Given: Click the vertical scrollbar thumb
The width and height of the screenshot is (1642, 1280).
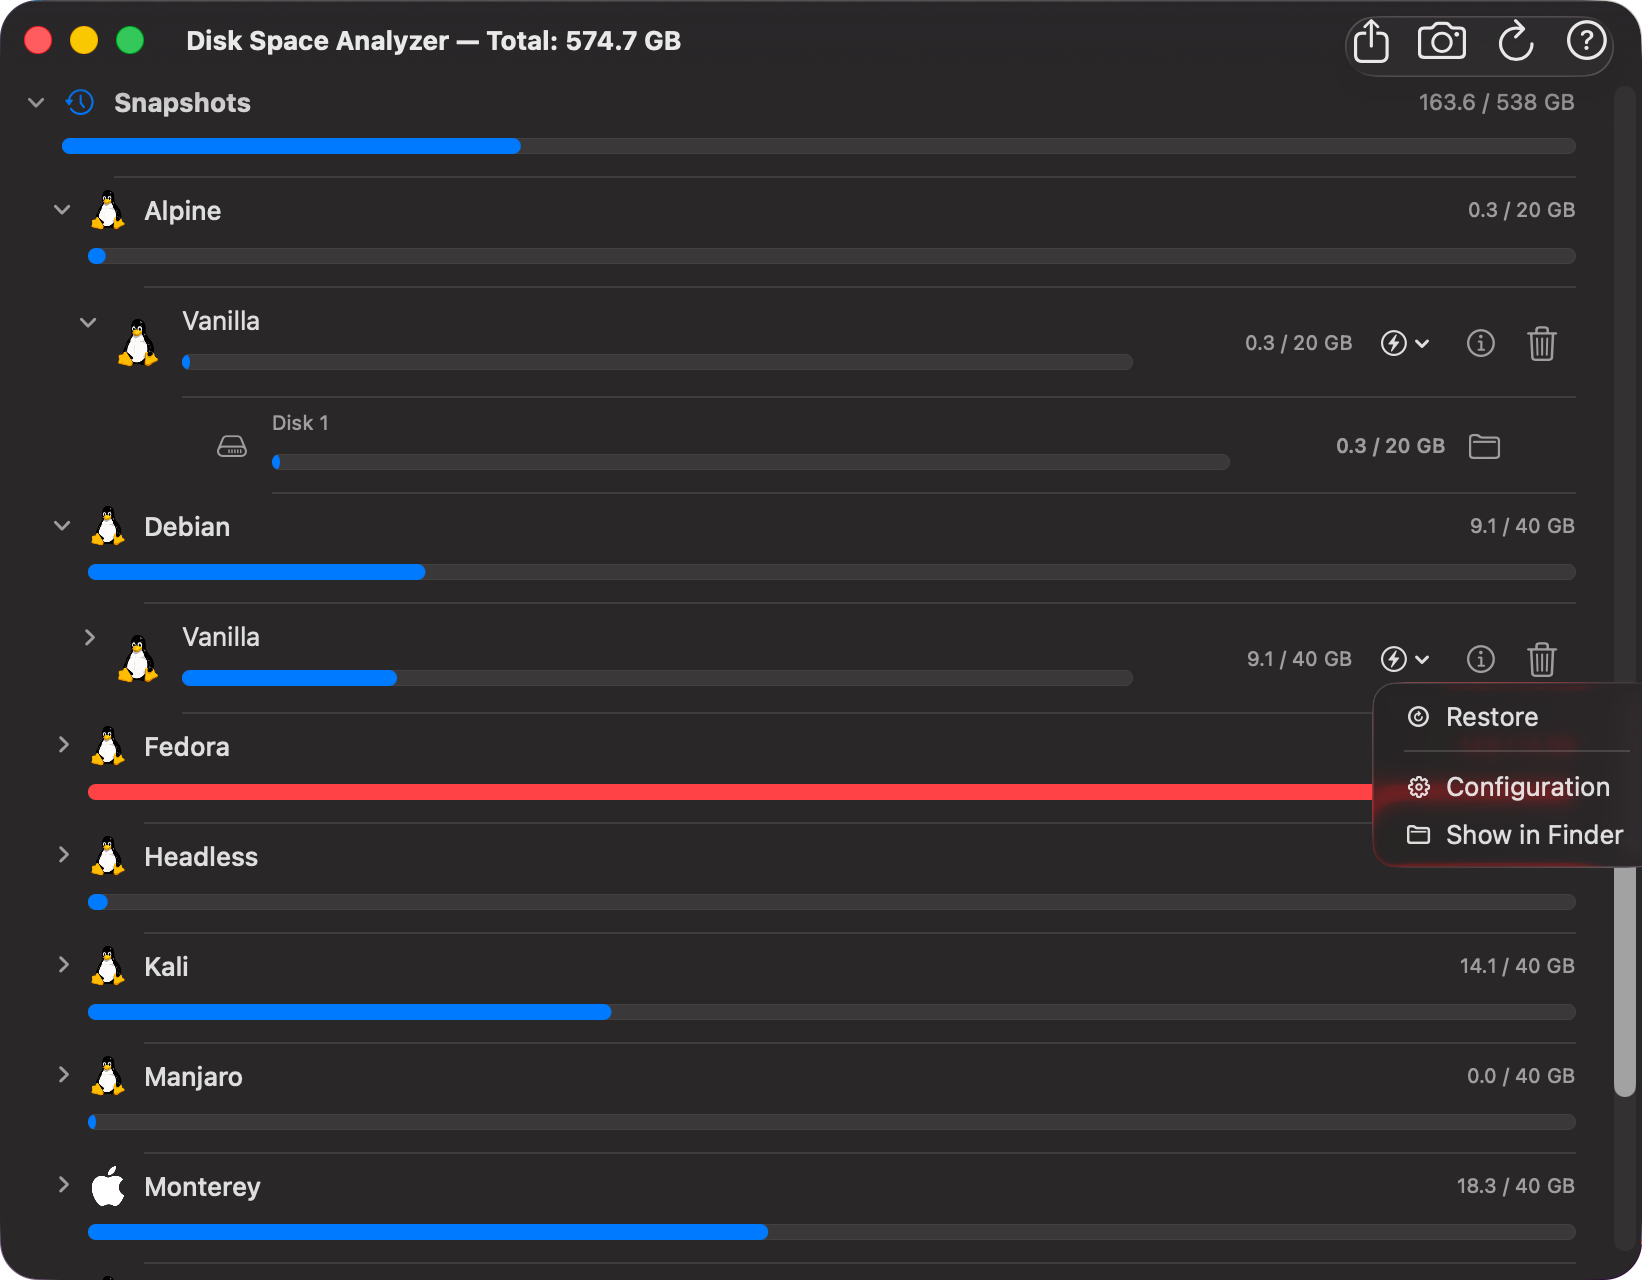Looking at the screenshot, I should 1624,982.
